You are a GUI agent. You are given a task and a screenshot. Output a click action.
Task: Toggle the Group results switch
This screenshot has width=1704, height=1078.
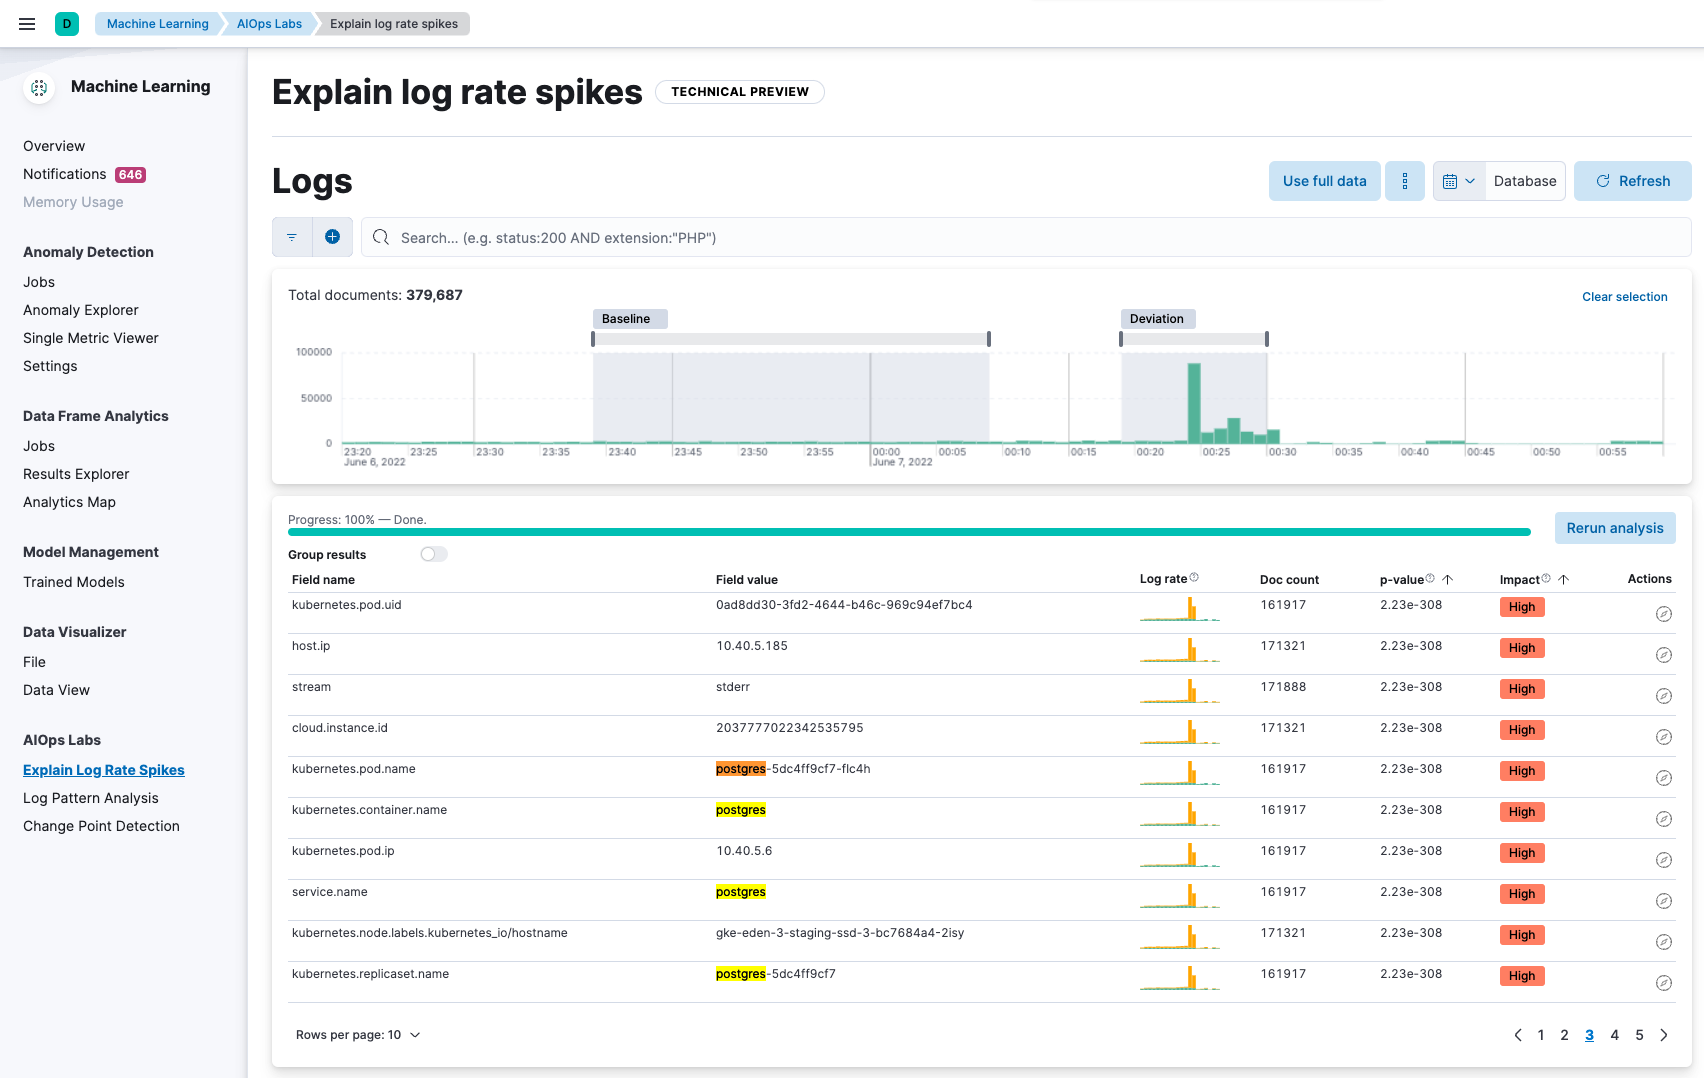(x=434, y=554)
